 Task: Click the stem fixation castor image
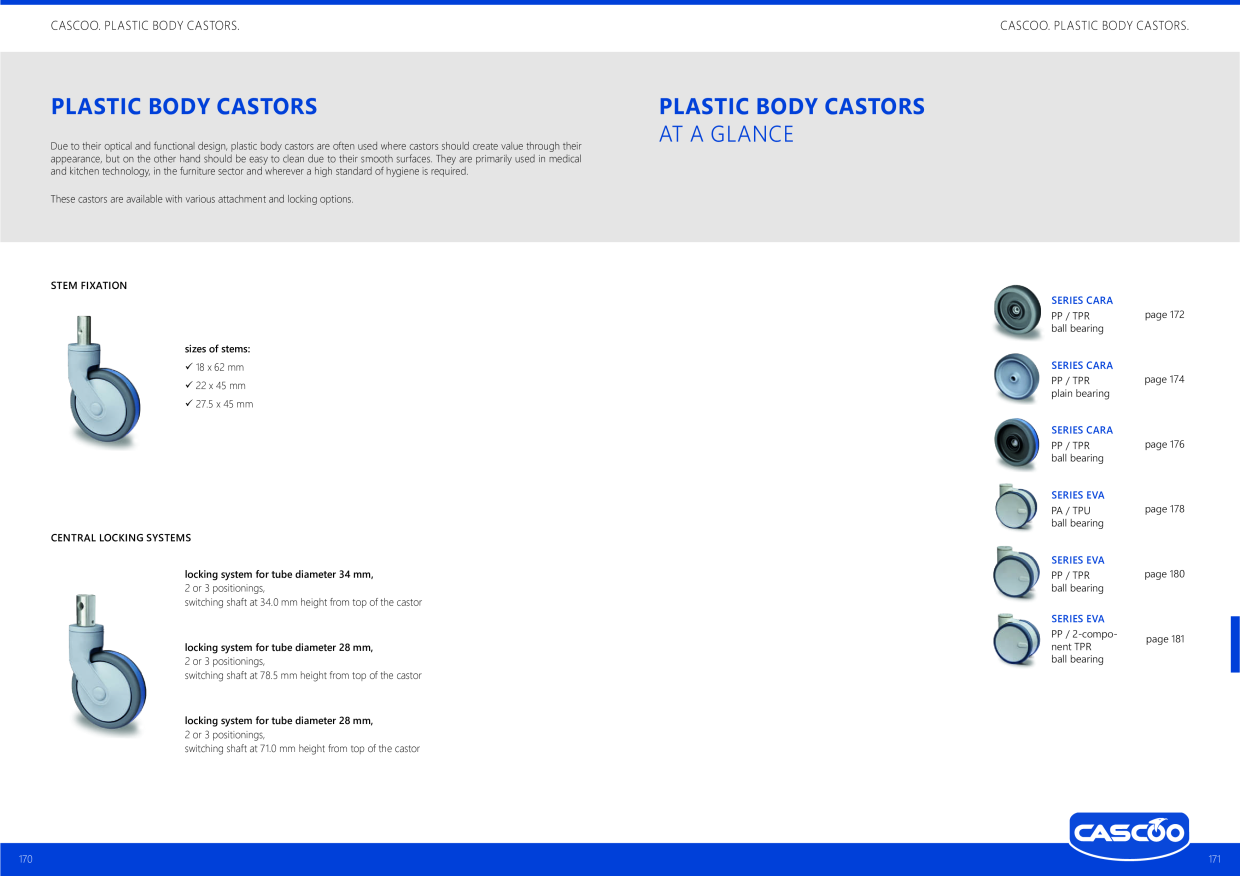(105, 381)
